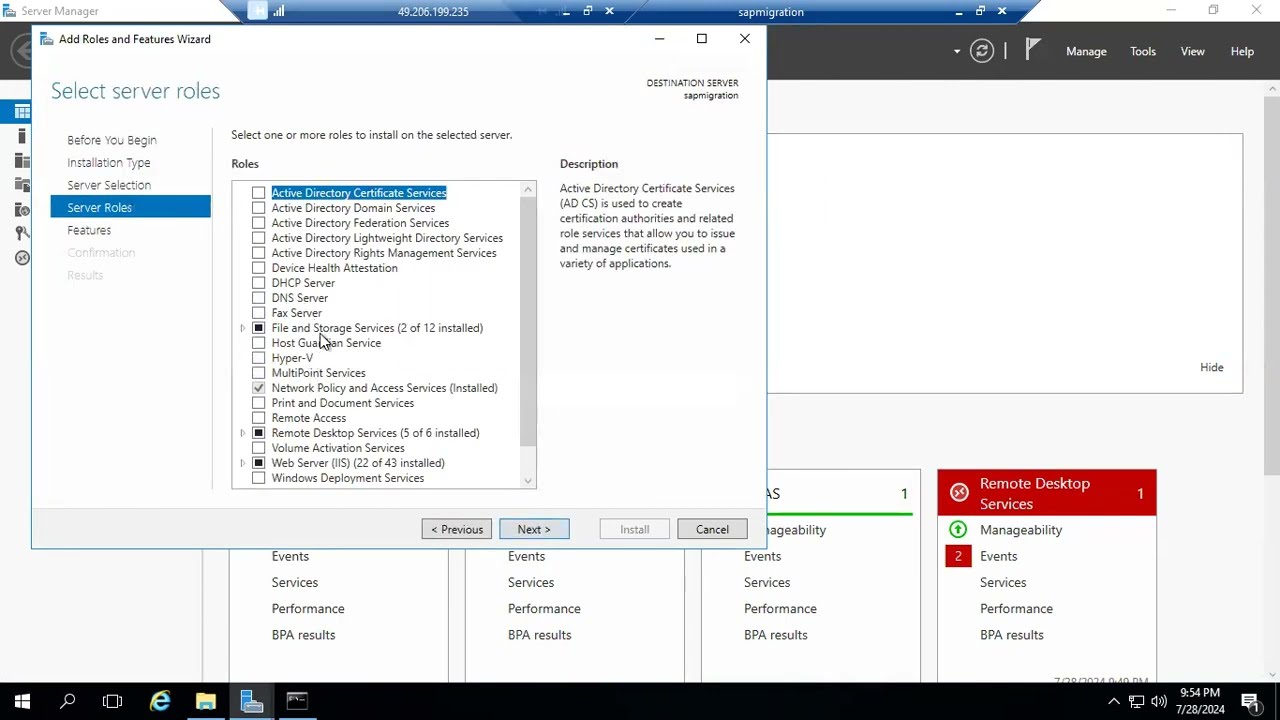
Task: Open Remote Desktop Services tile title
Action: [1035, 493]
